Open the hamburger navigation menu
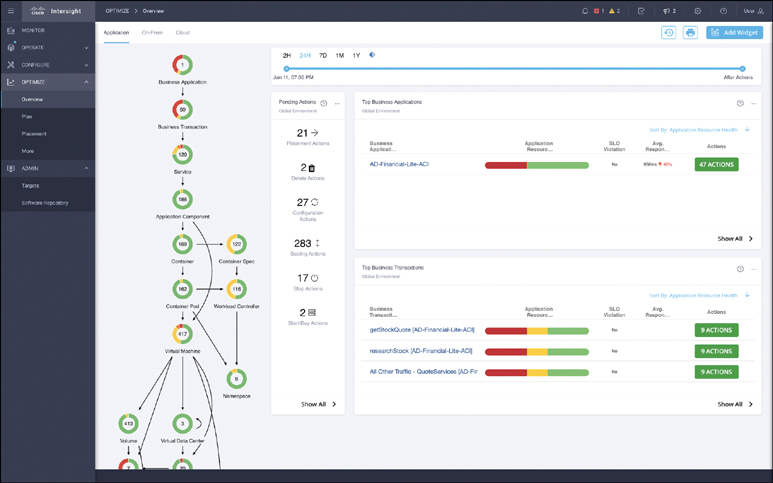 tap(11, 10)
